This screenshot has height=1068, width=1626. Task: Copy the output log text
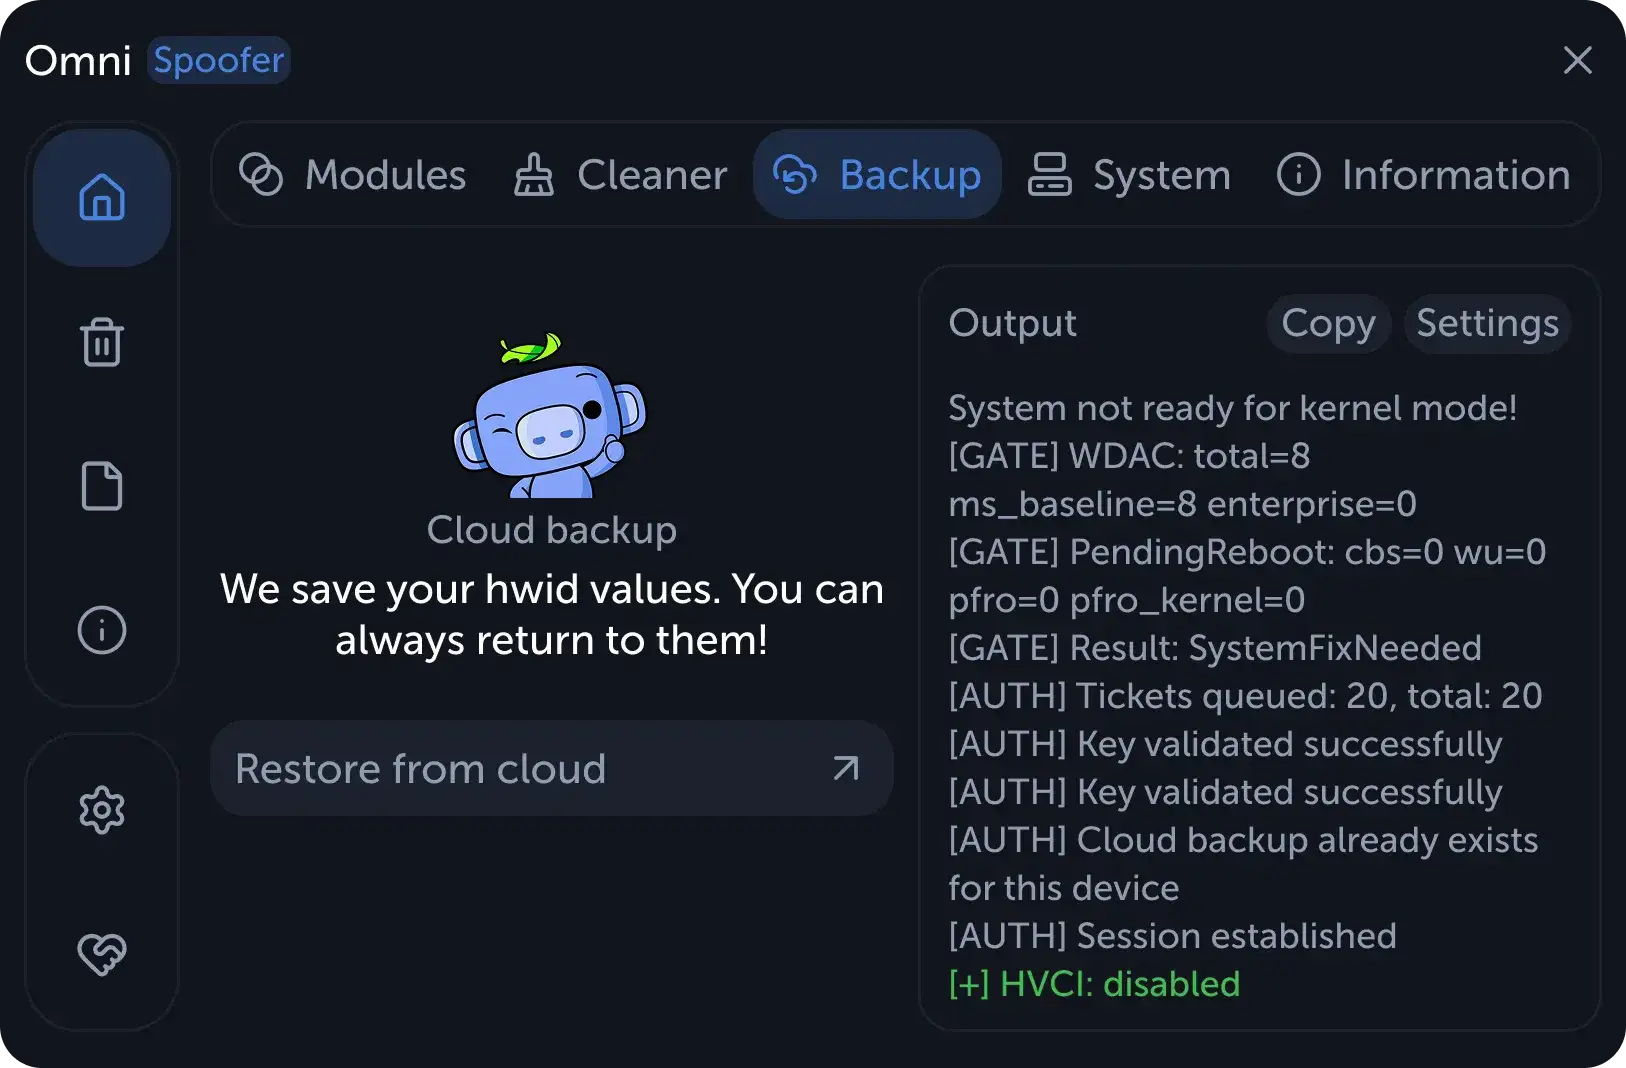1328,323
